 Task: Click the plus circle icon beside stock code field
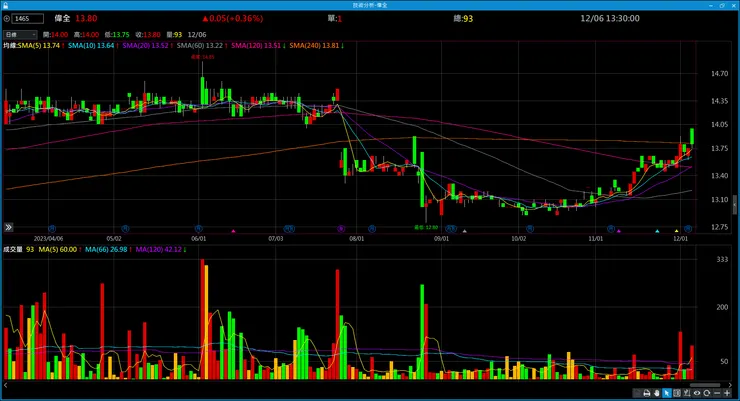click(7, 19)
